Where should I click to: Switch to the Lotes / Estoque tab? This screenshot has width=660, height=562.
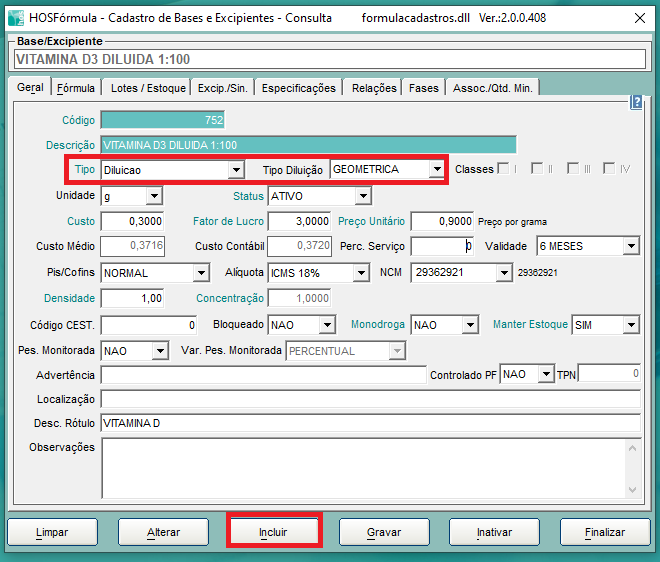click(148, 88)
